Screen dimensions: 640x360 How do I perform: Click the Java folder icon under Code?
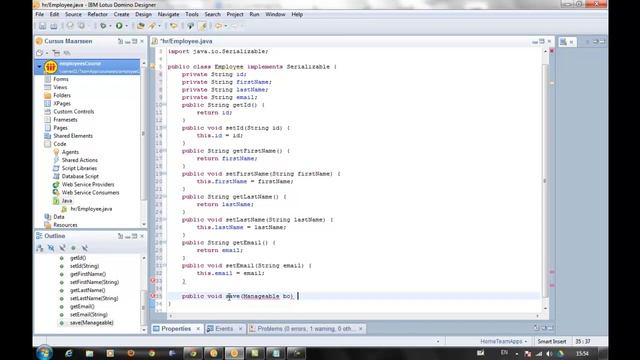56,201
